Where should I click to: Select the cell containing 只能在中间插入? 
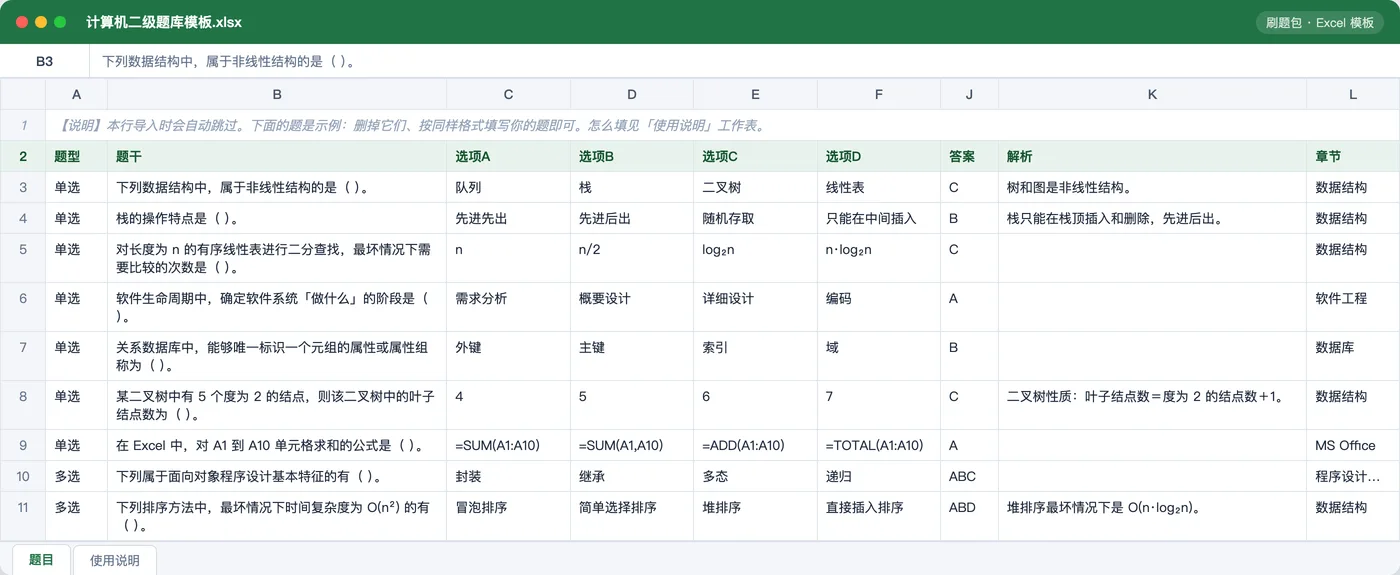point(879,218)
